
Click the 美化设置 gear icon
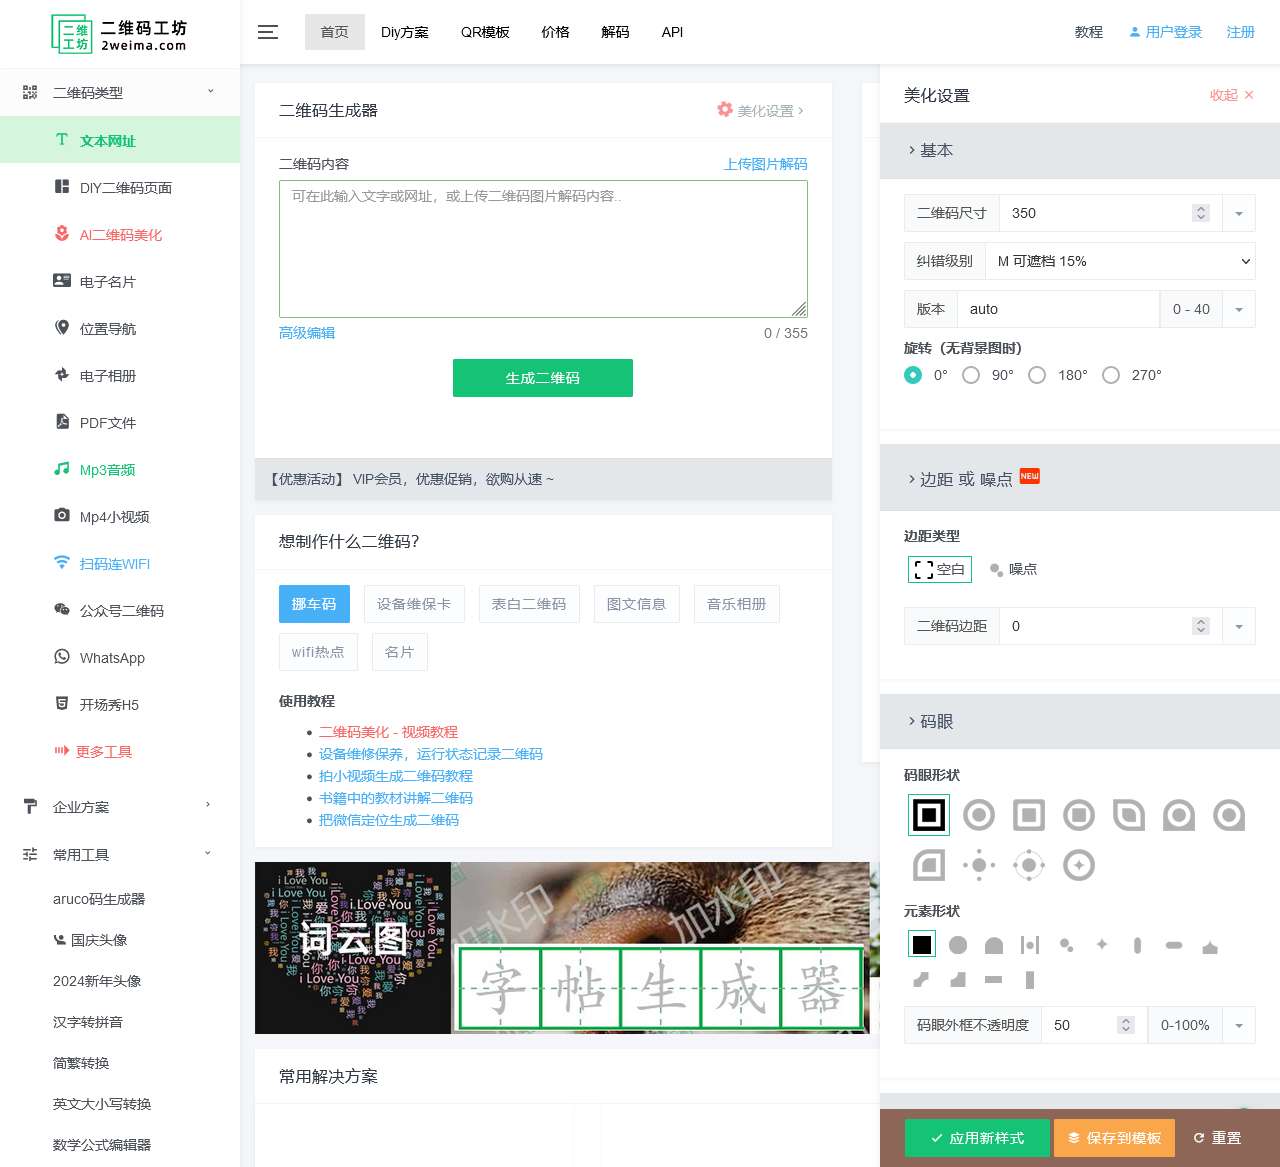(725, 110)
